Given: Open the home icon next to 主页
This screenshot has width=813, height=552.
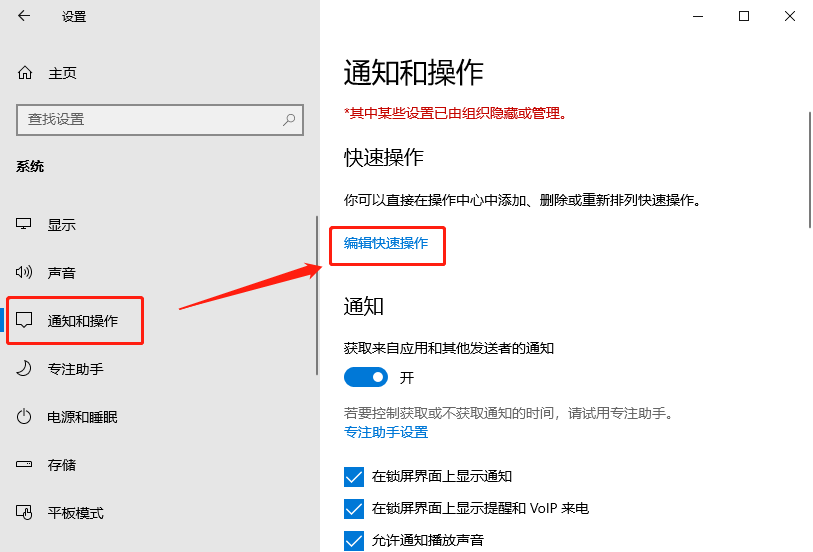Looking at the screenshot, I should coord(24,73).
